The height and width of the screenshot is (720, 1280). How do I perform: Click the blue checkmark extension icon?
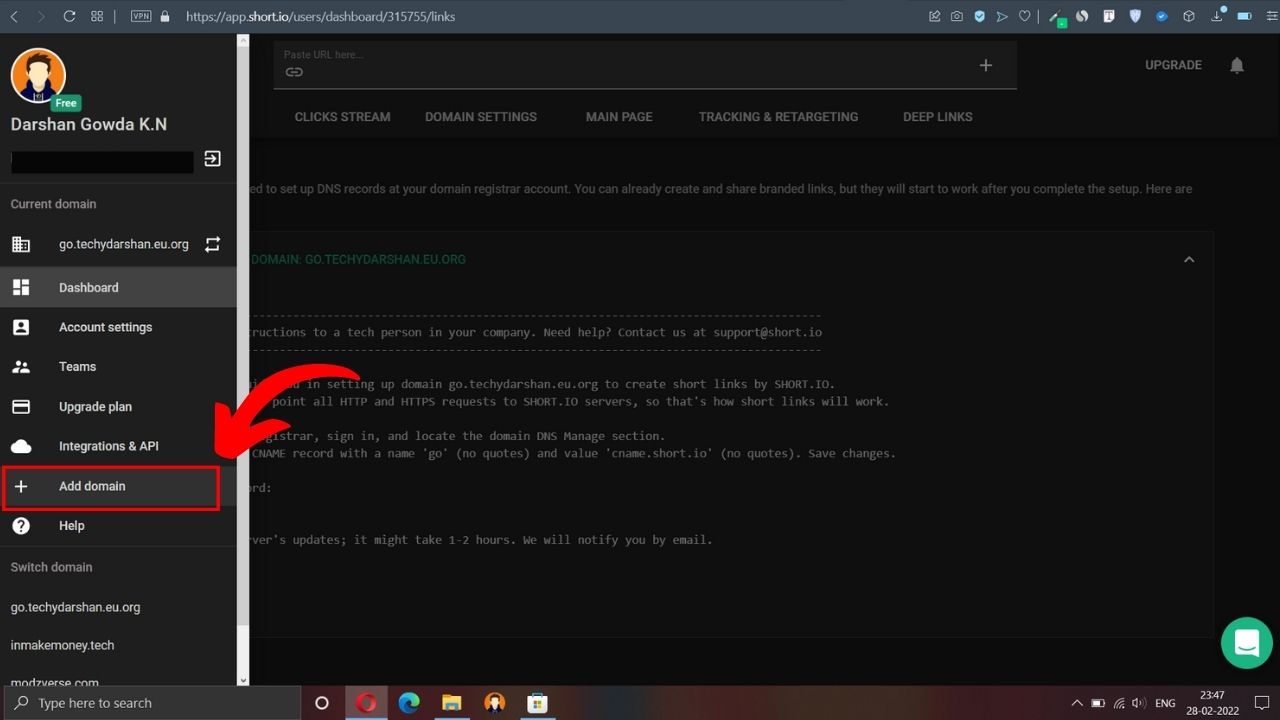(1162, 16)
